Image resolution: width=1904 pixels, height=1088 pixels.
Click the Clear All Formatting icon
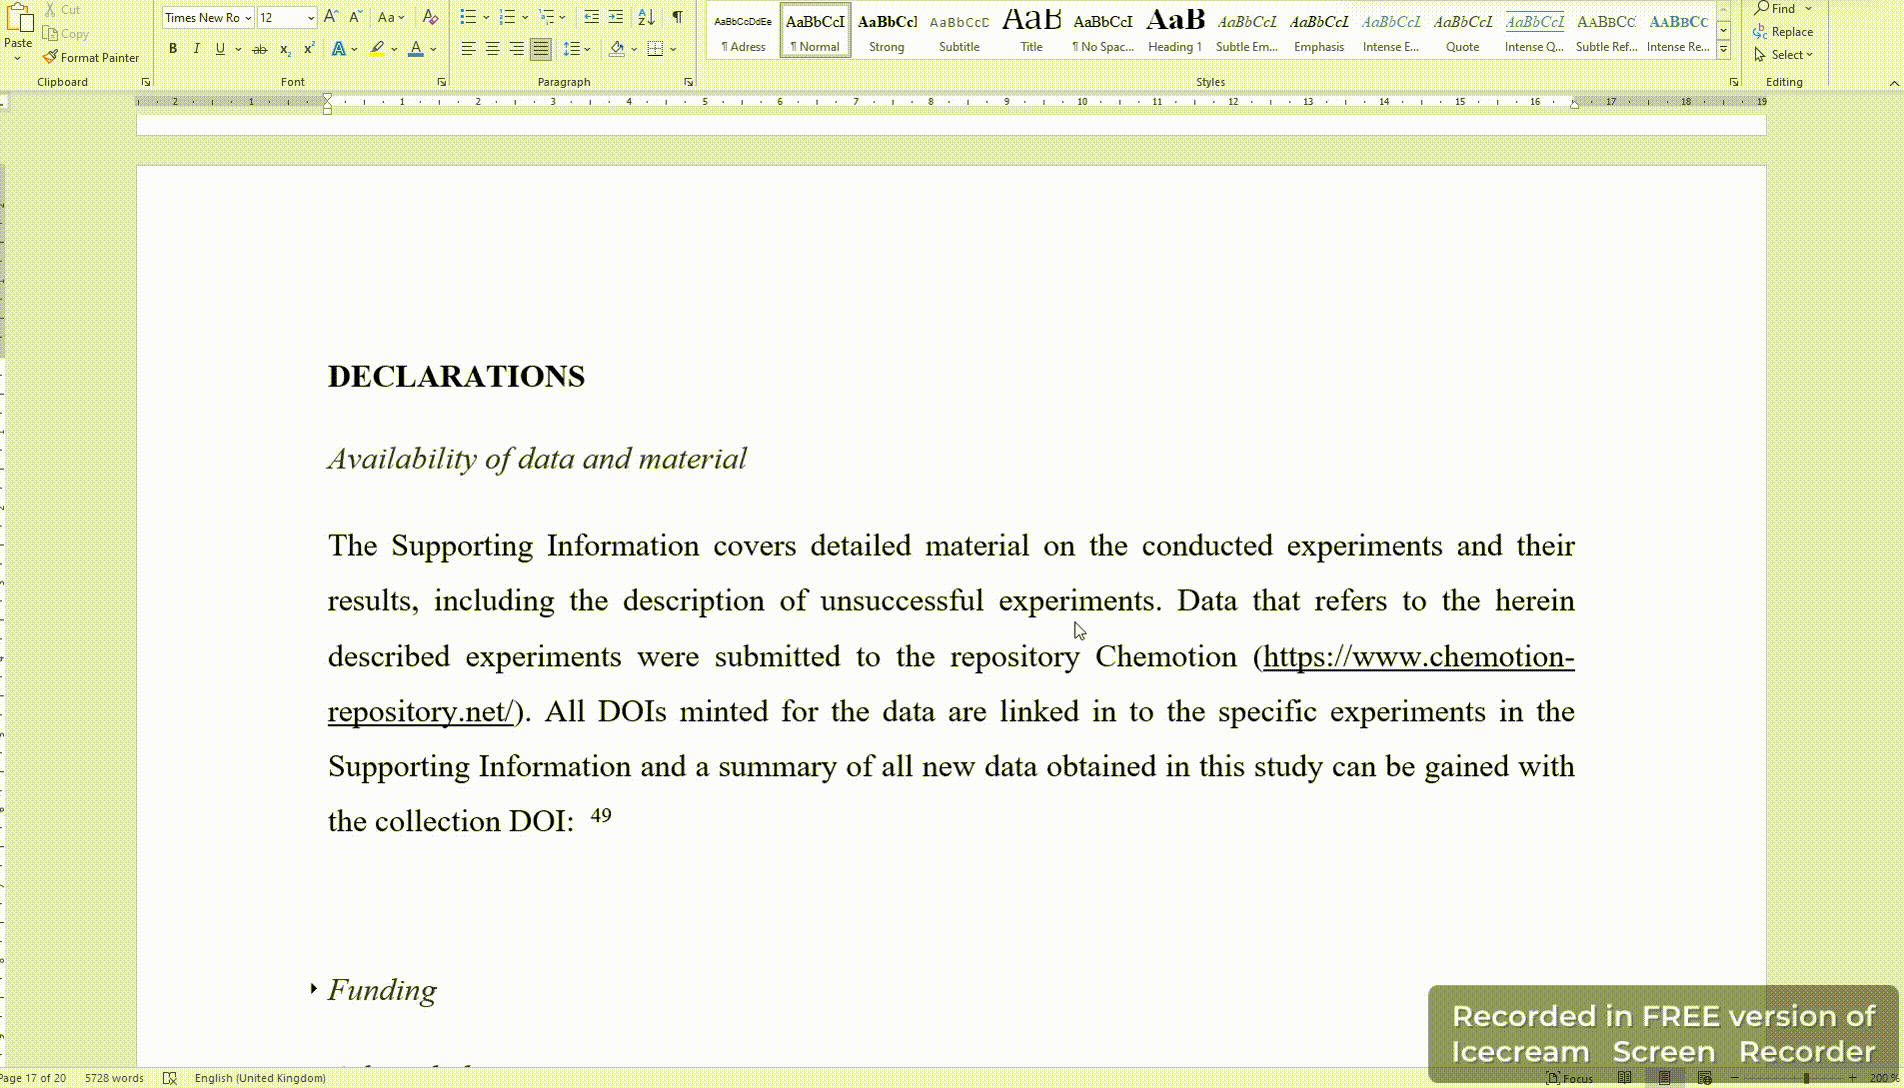(x=430, y=17)
